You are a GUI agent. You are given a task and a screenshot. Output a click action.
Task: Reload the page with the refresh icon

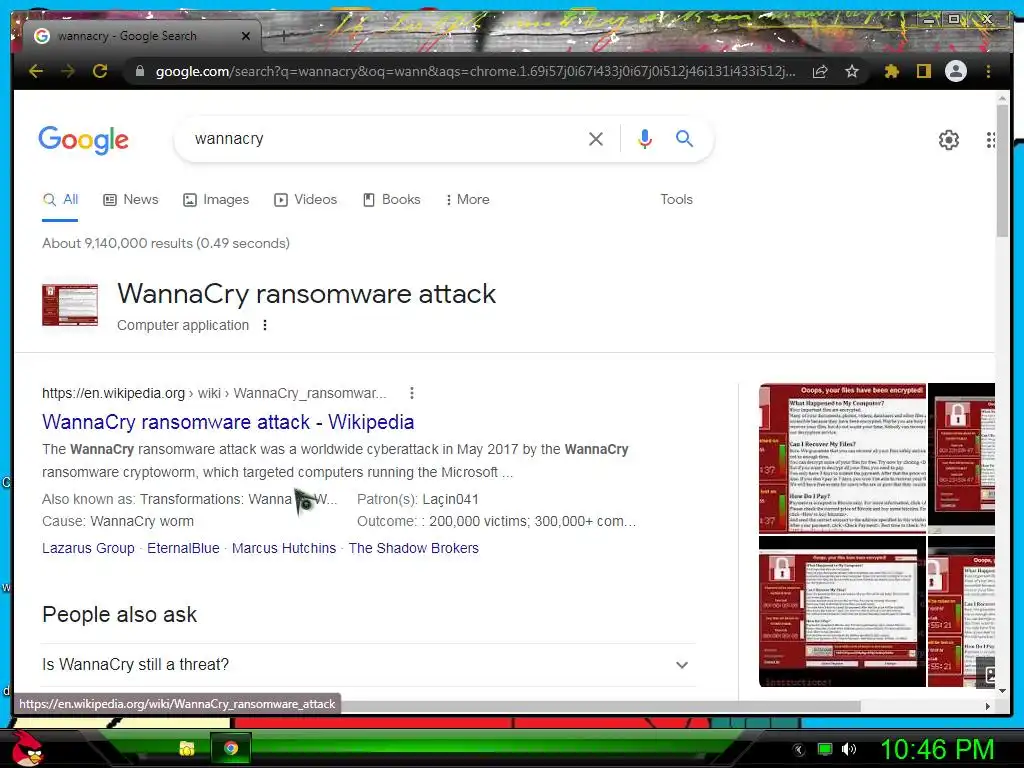[x=100, y=71]
